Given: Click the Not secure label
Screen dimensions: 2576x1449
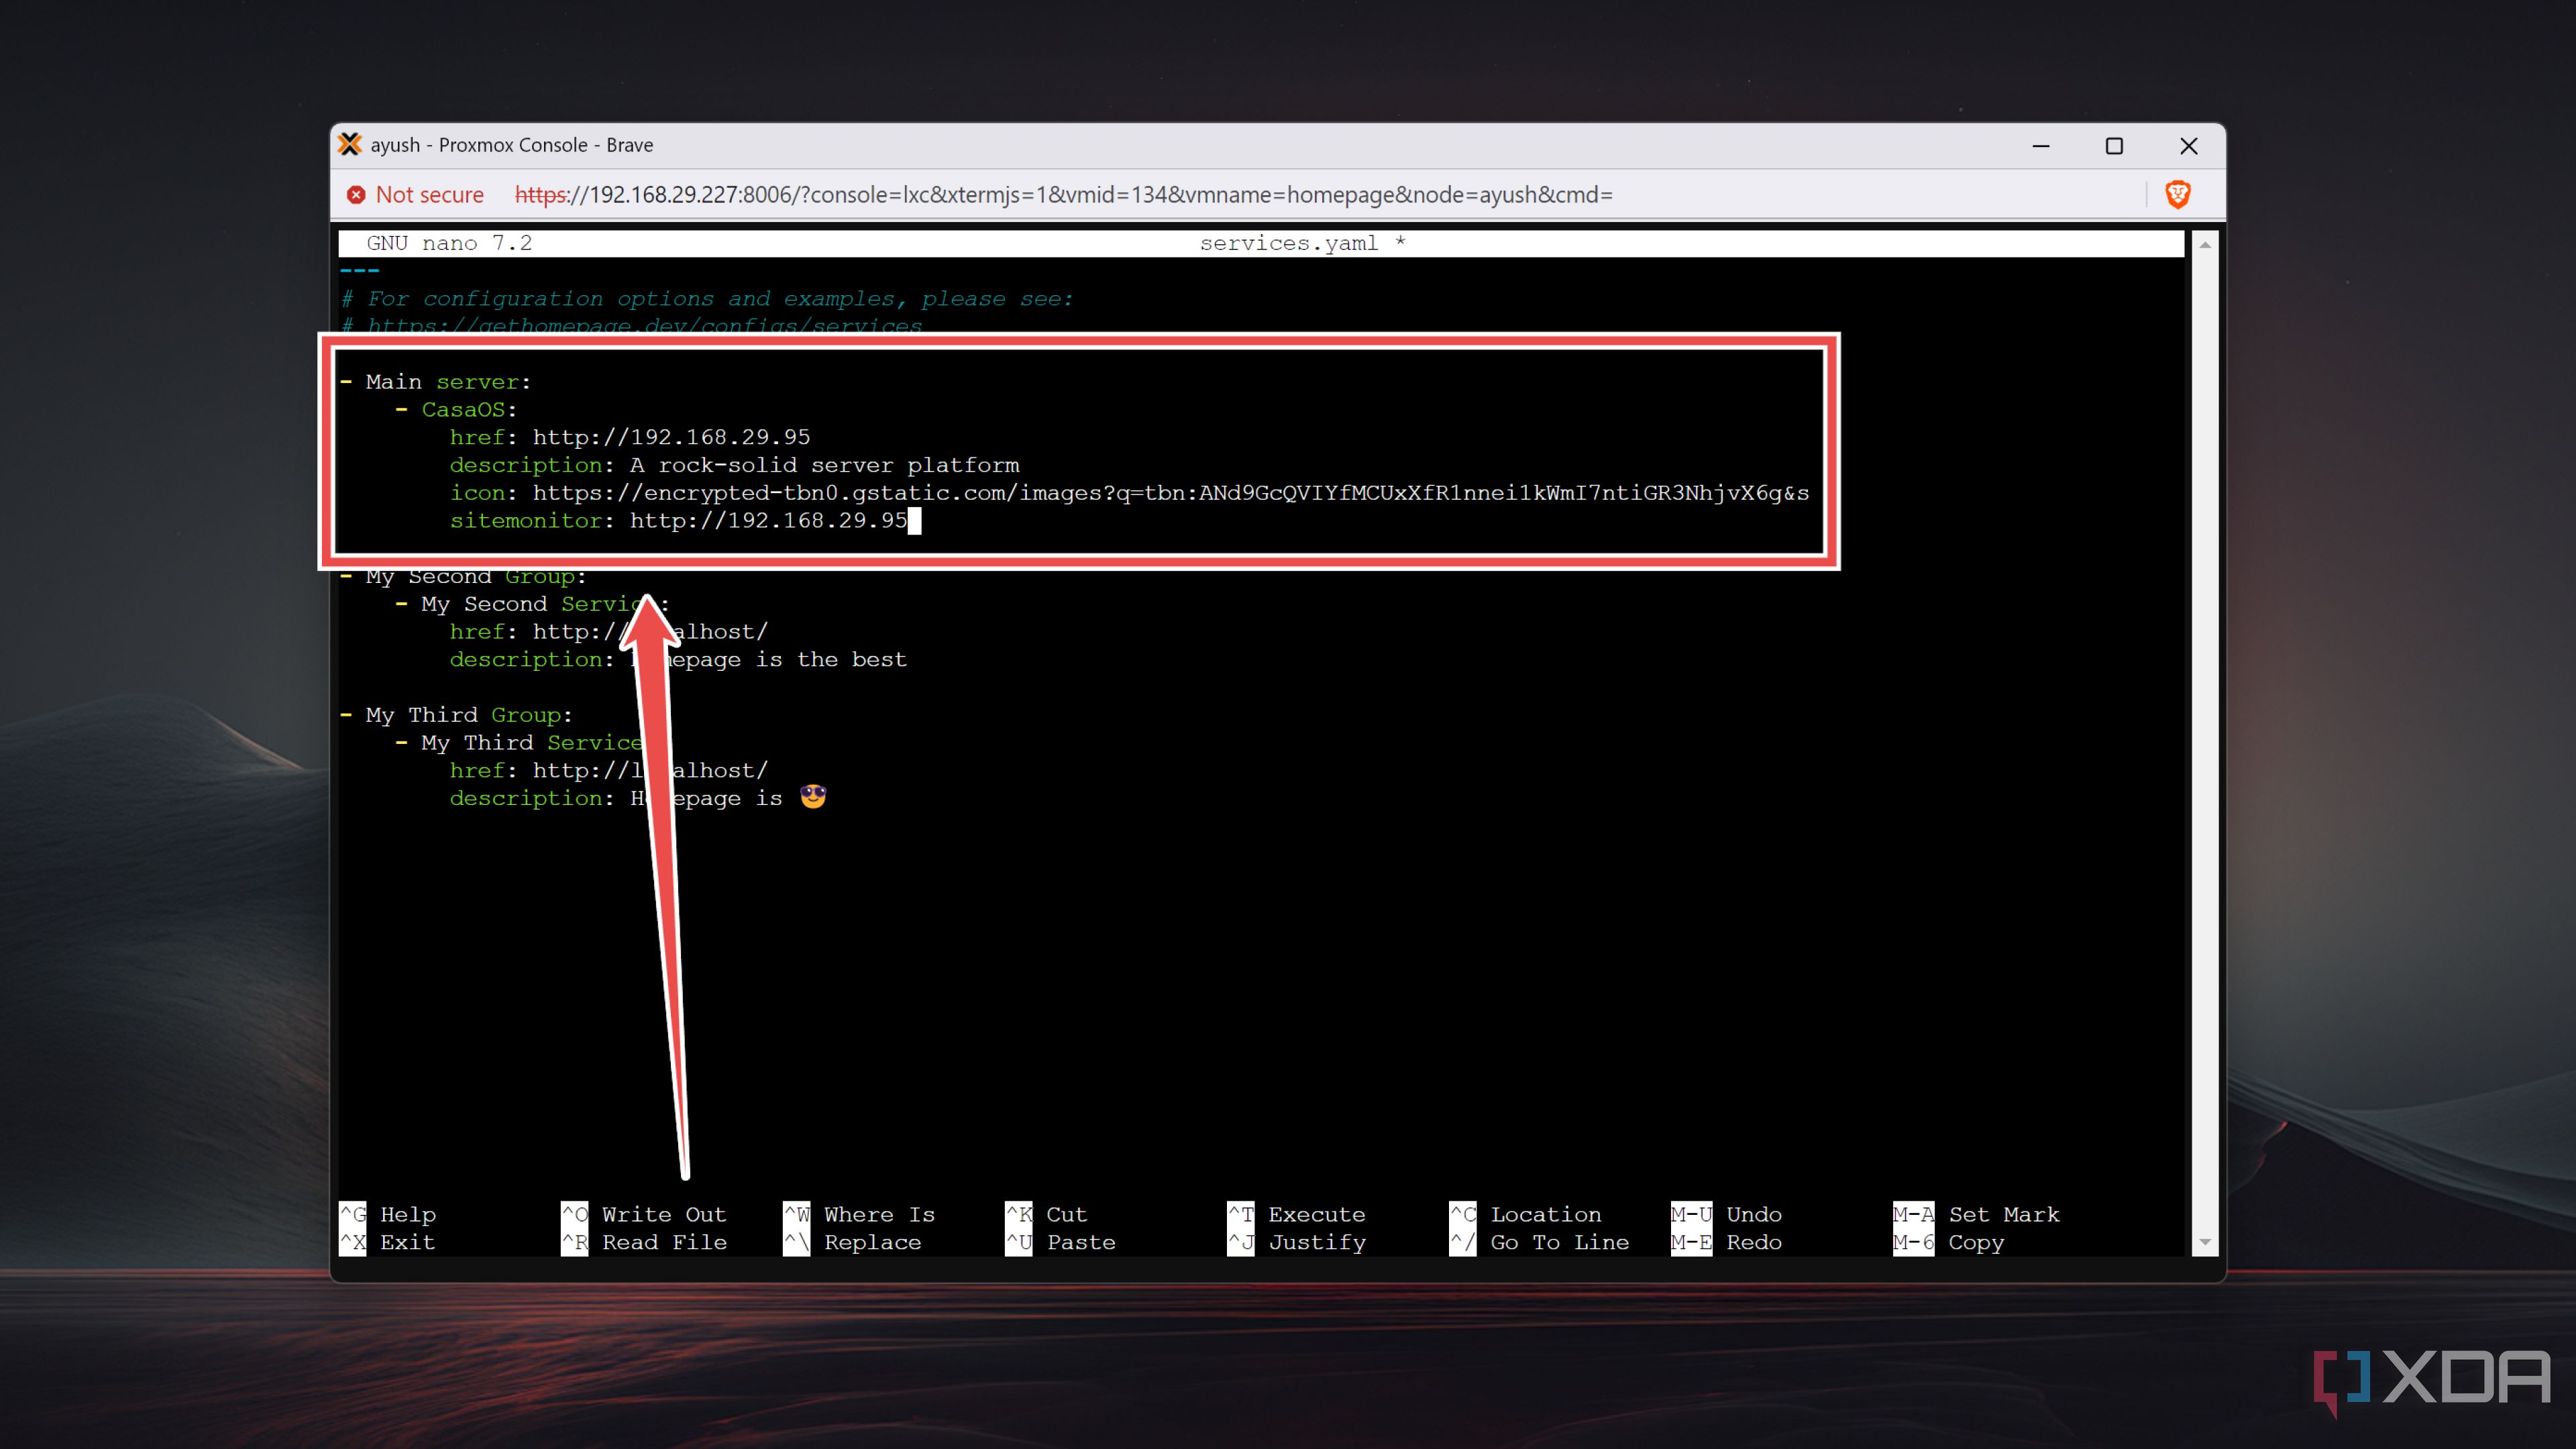Looking at the screenshot, I should [430, 195].
